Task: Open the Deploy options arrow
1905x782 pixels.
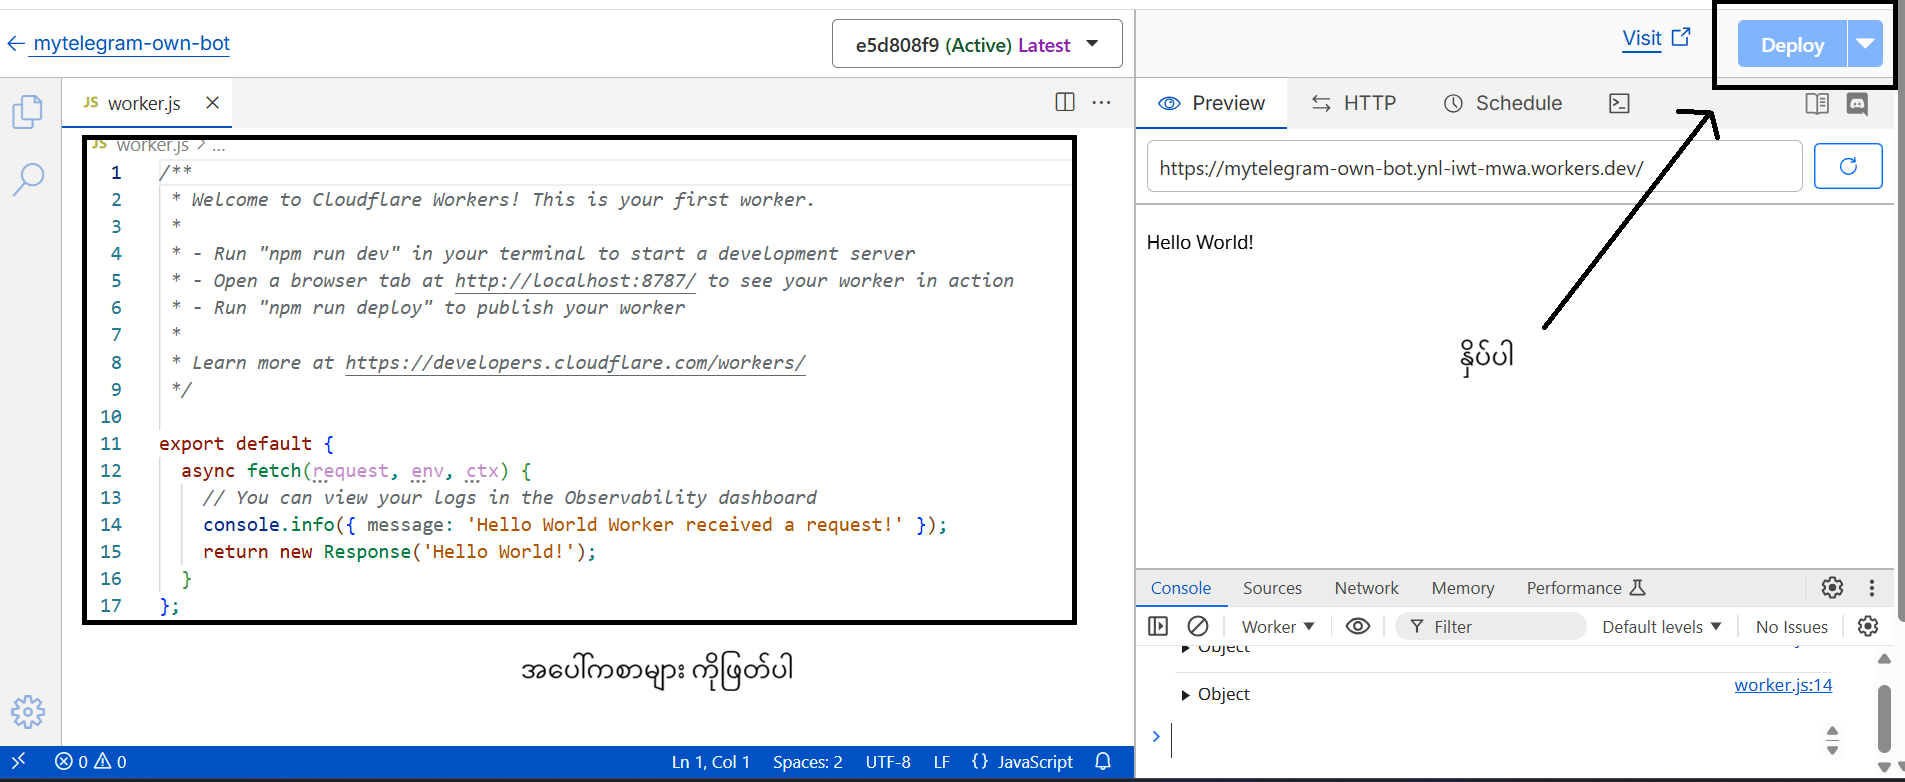Action: [1865, 45]
